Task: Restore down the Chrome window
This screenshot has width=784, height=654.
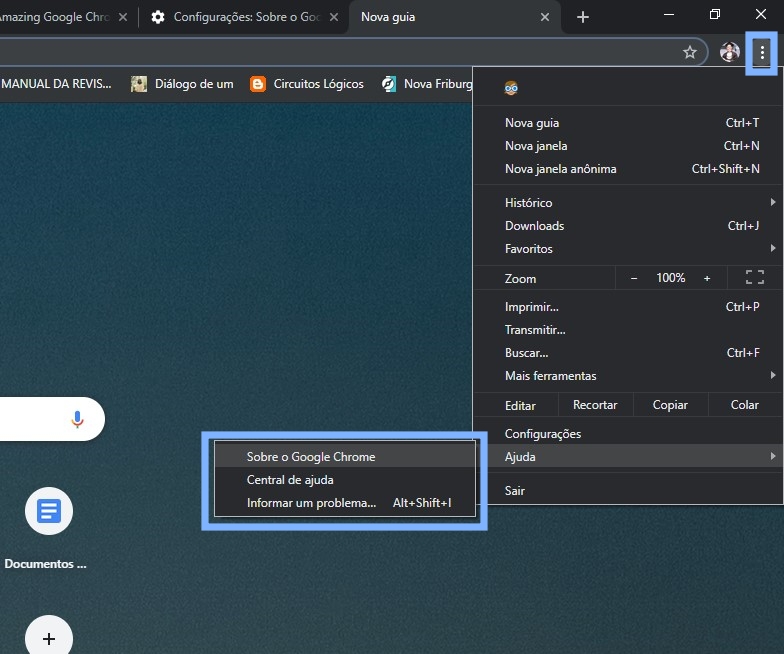Action: 715,14
